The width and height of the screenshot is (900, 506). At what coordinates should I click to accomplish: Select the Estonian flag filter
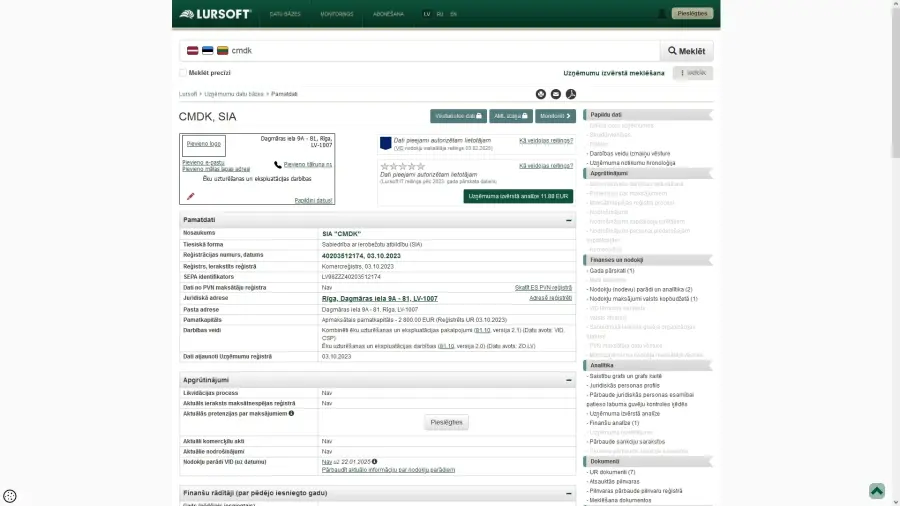(x=207, y=50)
